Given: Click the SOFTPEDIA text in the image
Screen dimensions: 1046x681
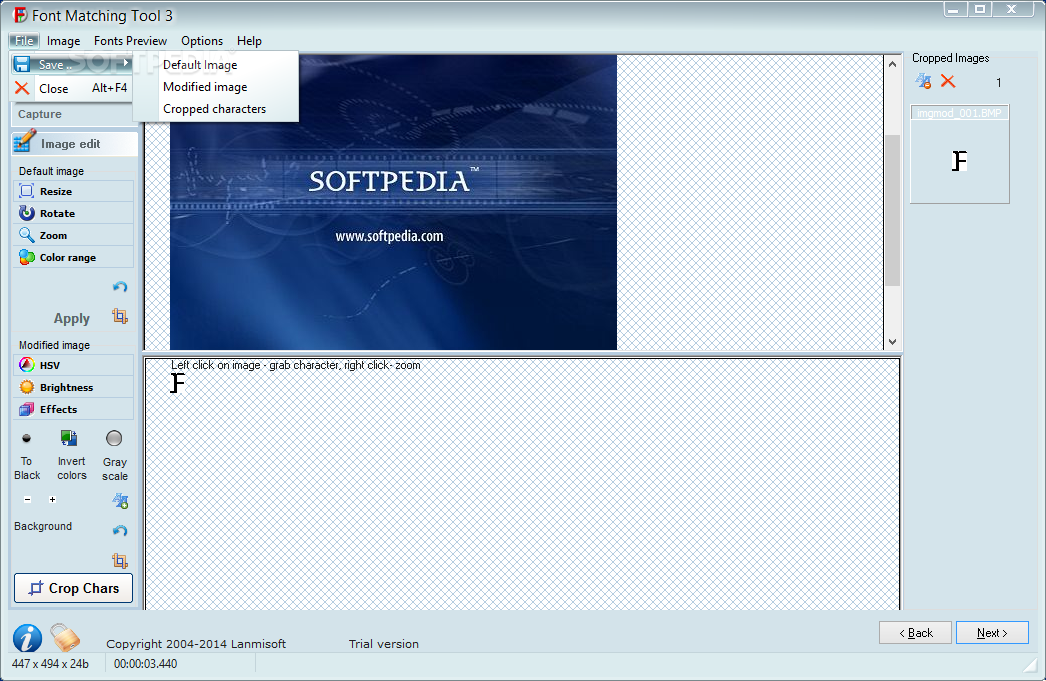Looking at the screenshot, I should 390,181.
